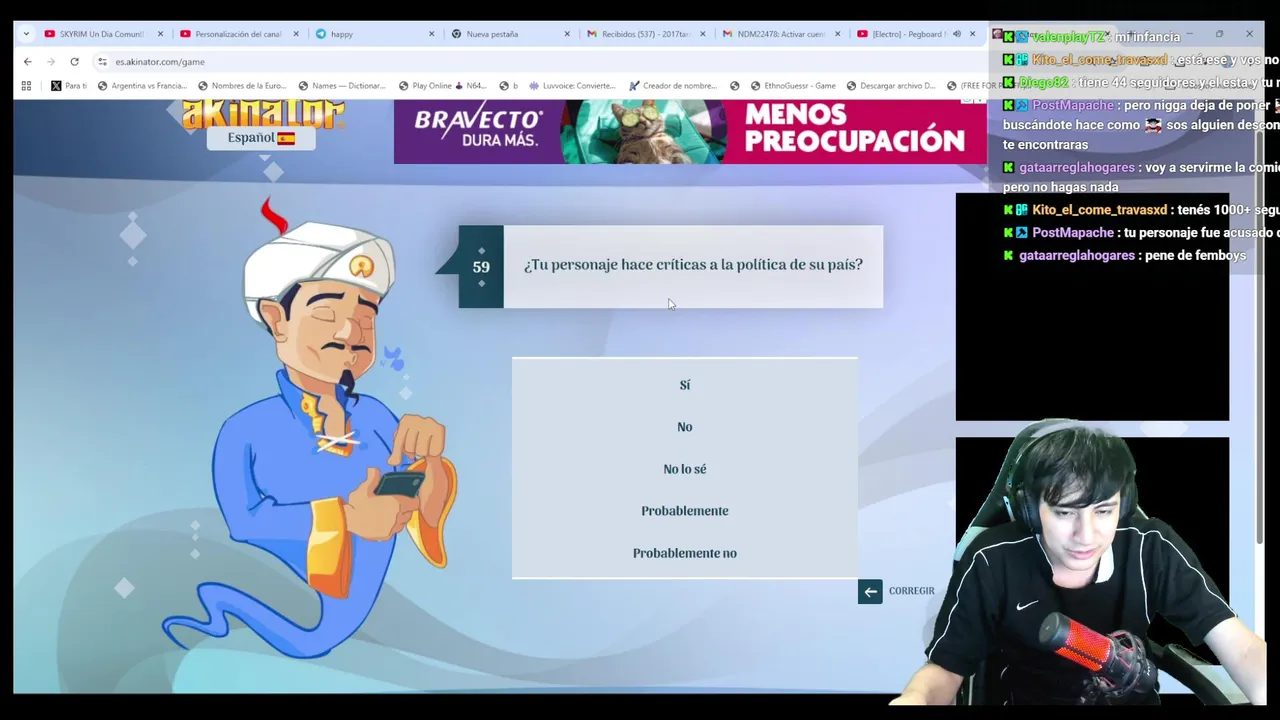Close the [Electro] Pegboard tab

coord(974,34)
